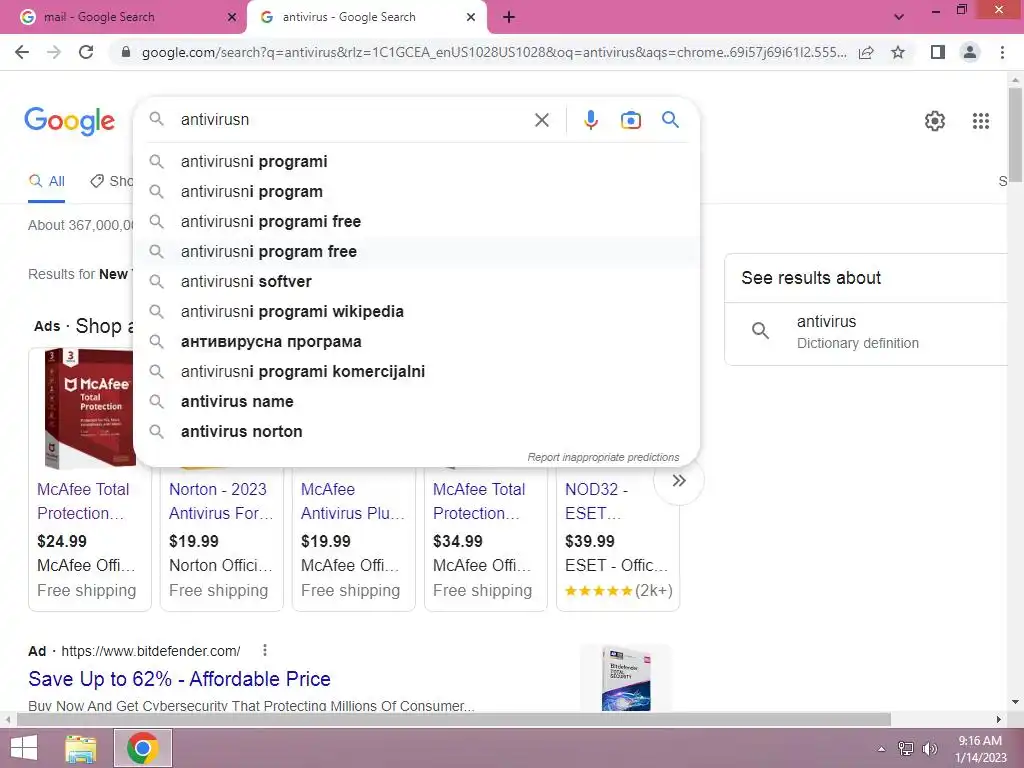
Task: Choose suggestion antivirusni programi free
Action: (x=416, y=221)
